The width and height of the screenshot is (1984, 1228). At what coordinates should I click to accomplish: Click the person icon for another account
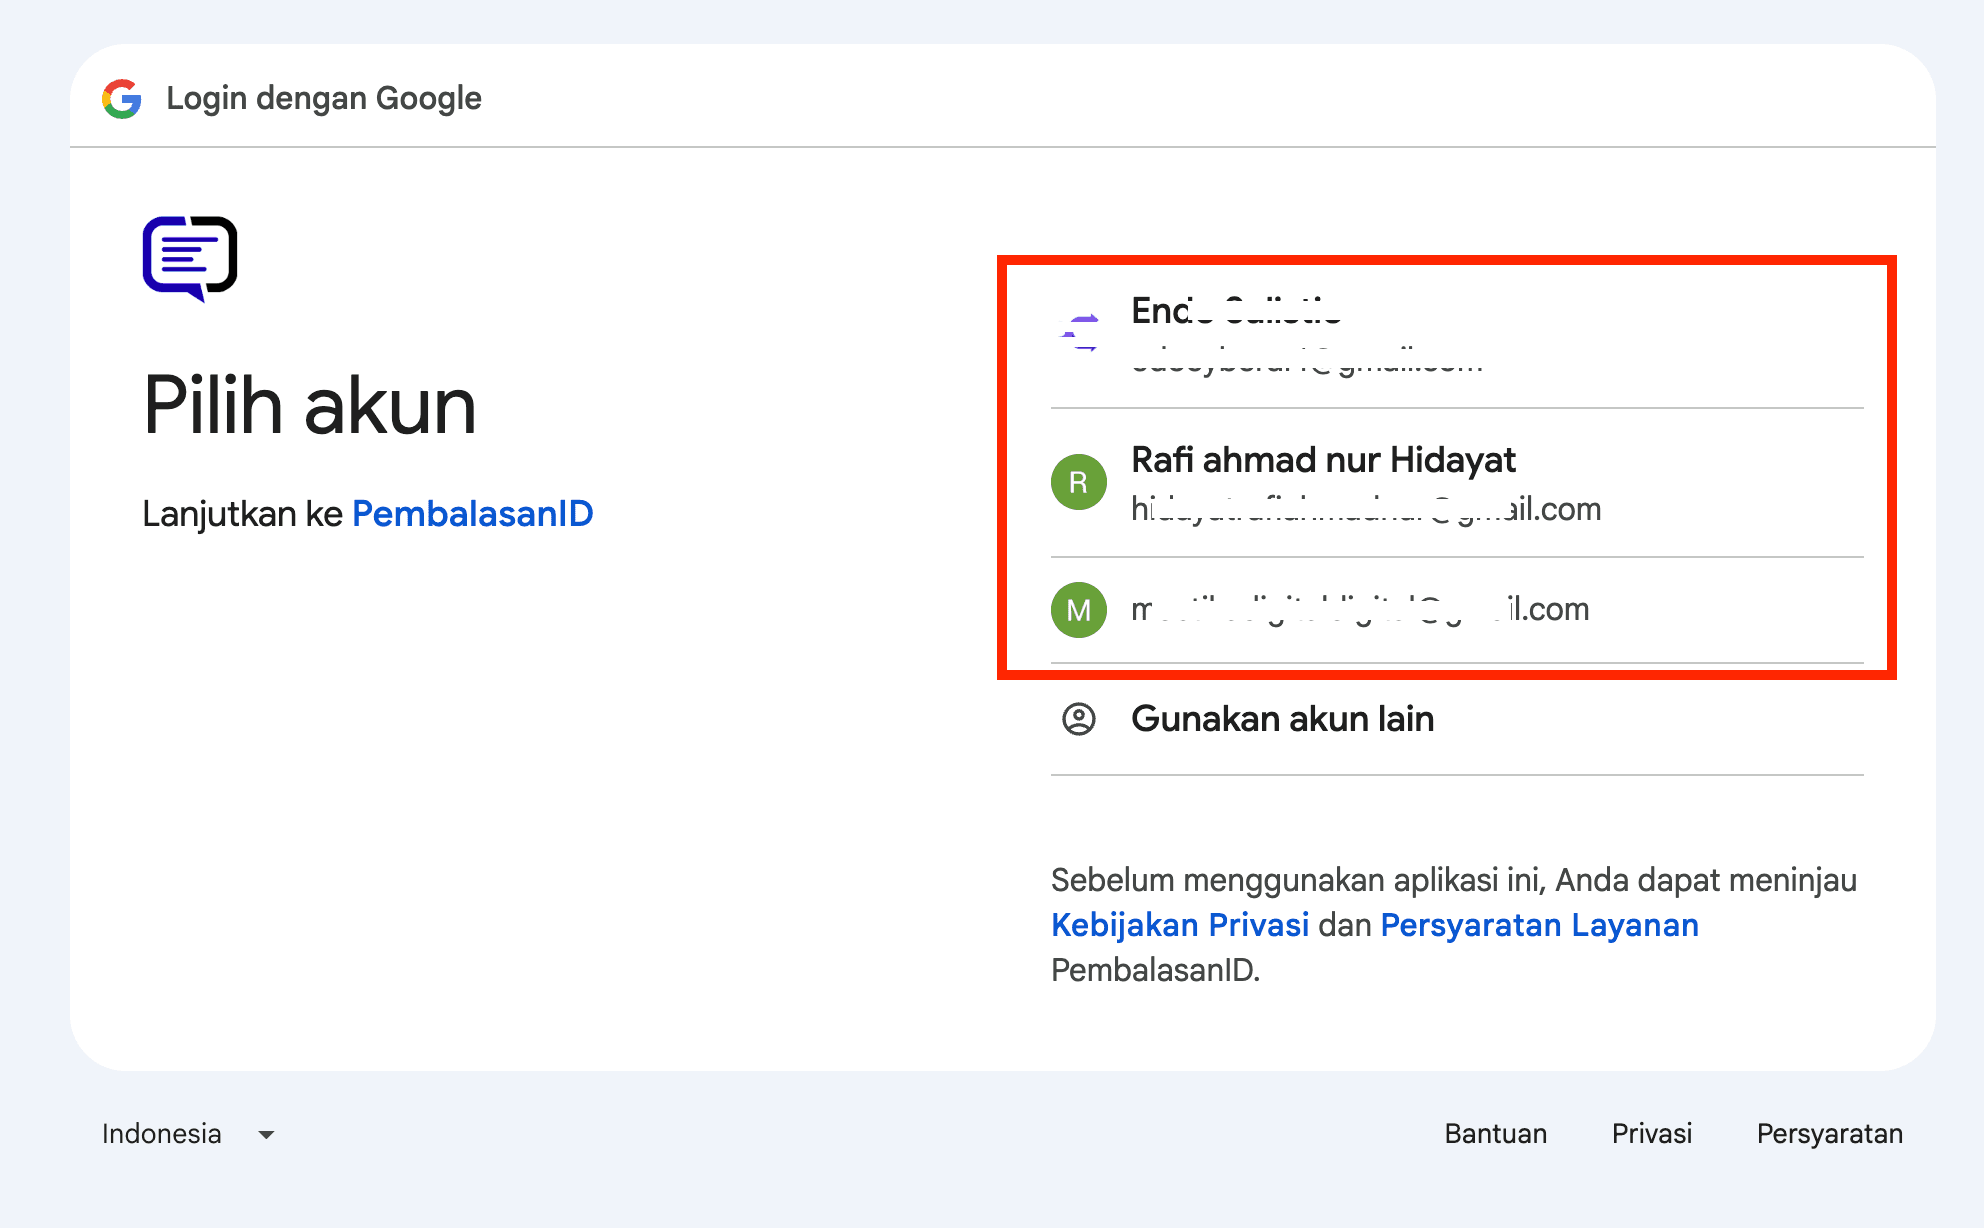pyautogui.click(x=1079, y=719)
